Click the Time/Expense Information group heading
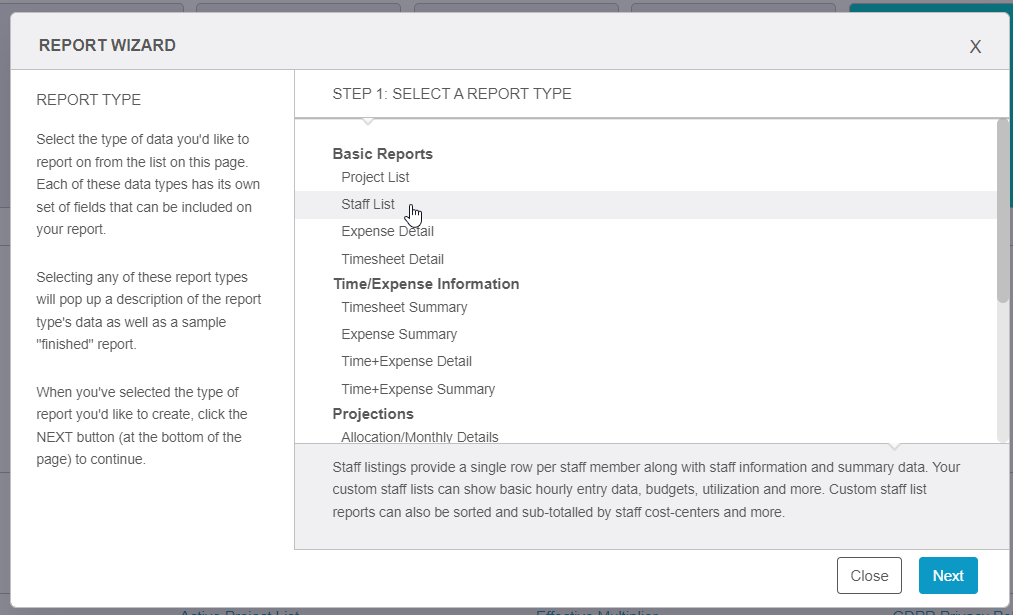 coord(426,284)
